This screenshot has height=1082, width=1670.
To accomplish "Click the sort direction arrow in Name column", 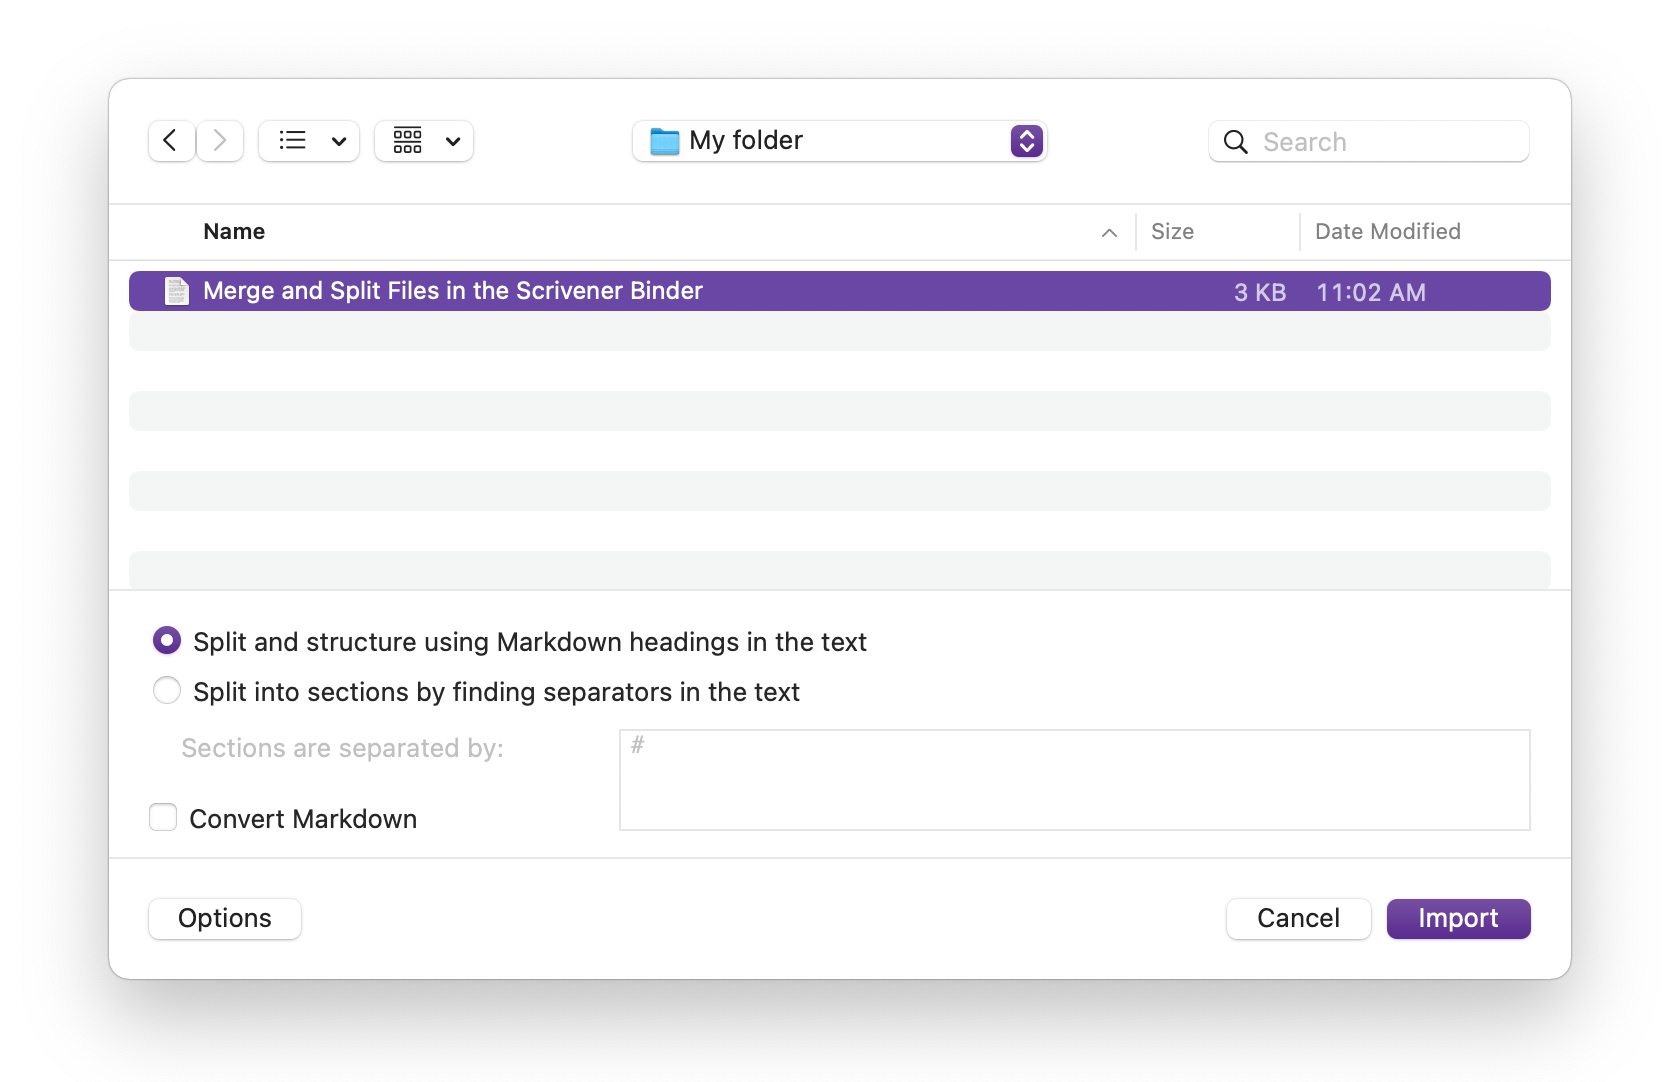I will (1108, 232).
